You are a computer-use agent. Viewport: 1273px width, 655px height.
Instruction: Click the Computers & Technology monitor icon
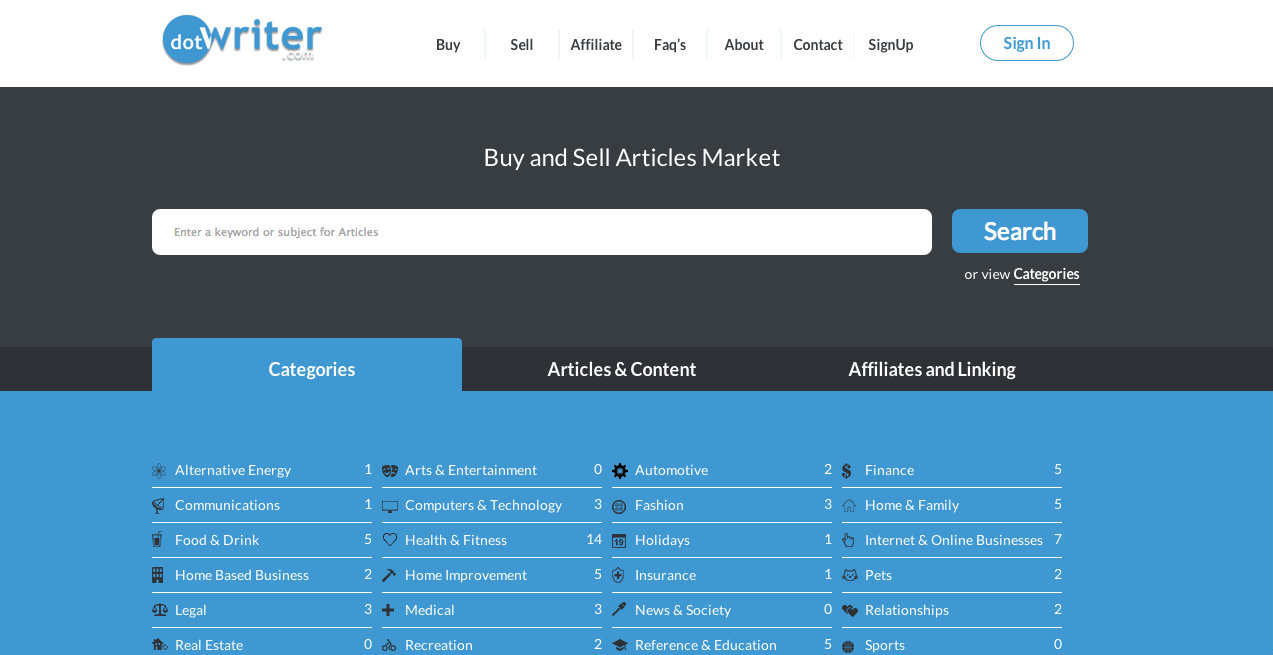coord(389,505)
